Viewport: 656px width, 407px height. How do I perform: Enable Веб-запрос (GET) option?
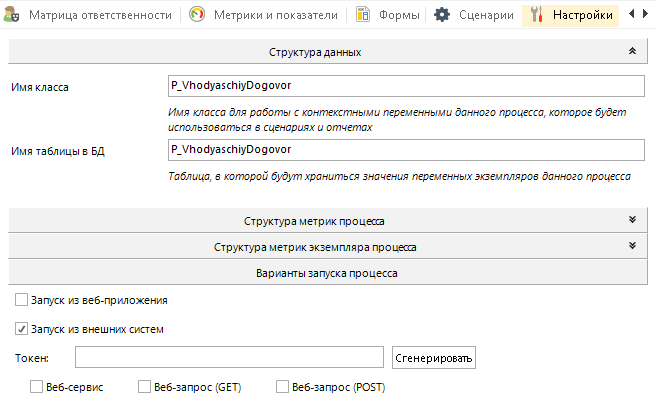[145, 387]
